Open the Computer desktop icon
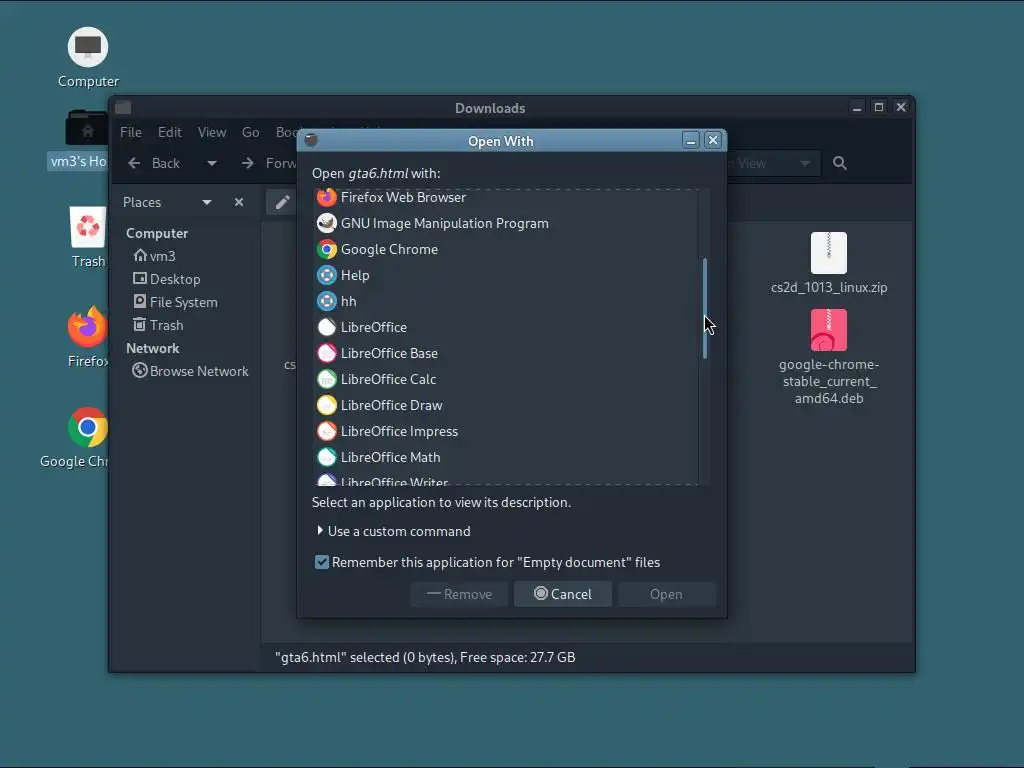Screen dimensions: 1024x768 point(88,47)
